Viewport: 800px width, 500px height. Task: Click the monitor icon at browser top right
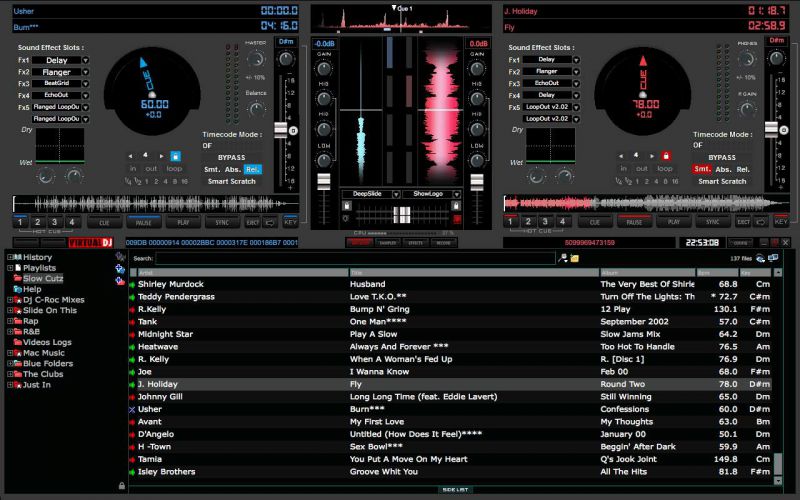coord(773,258)
